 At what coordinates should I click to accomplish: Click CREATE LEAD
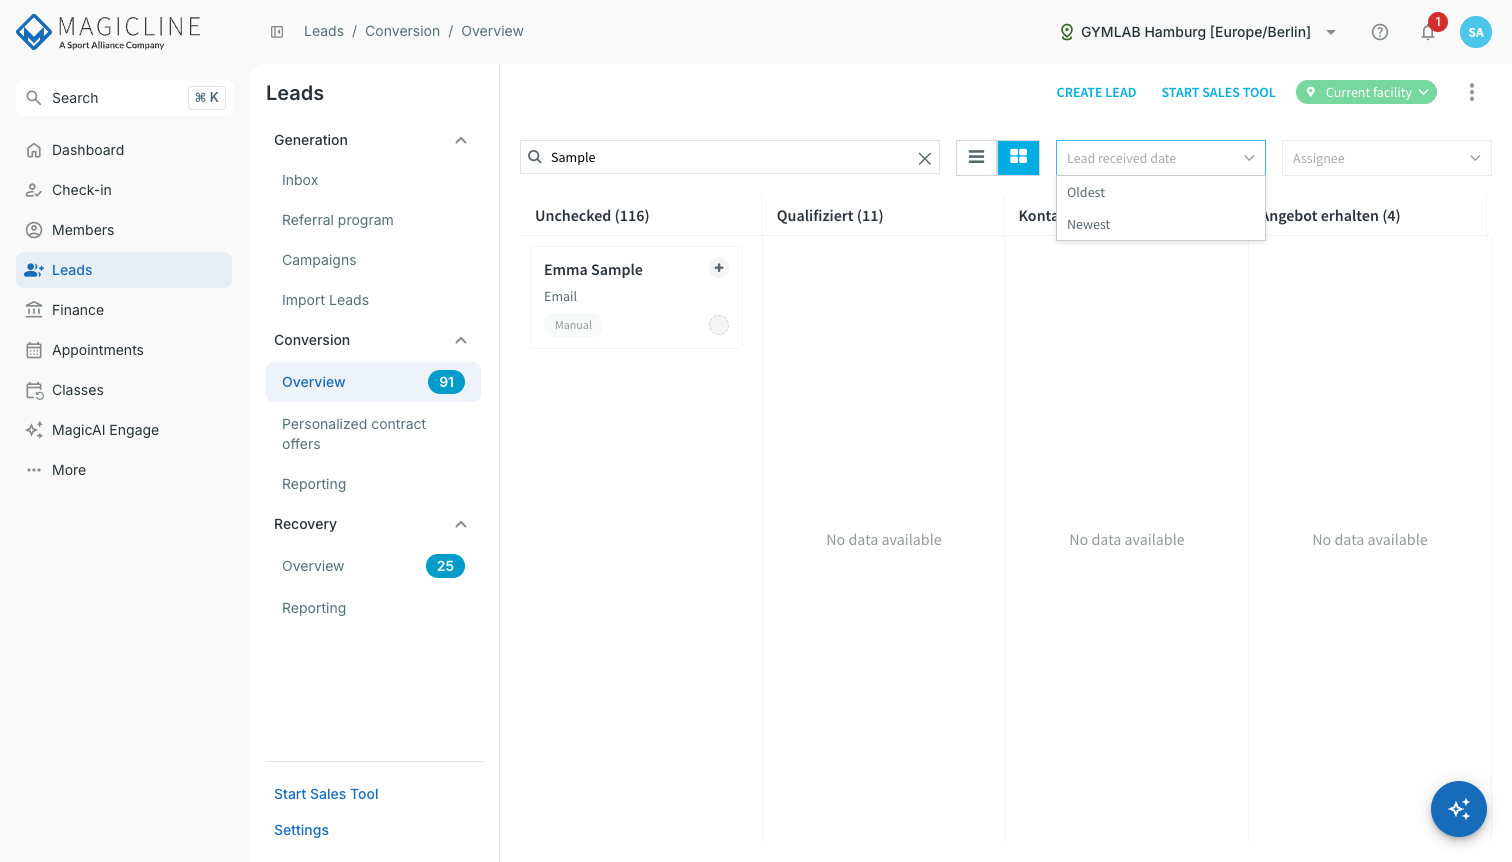(x=1096, y=92)
